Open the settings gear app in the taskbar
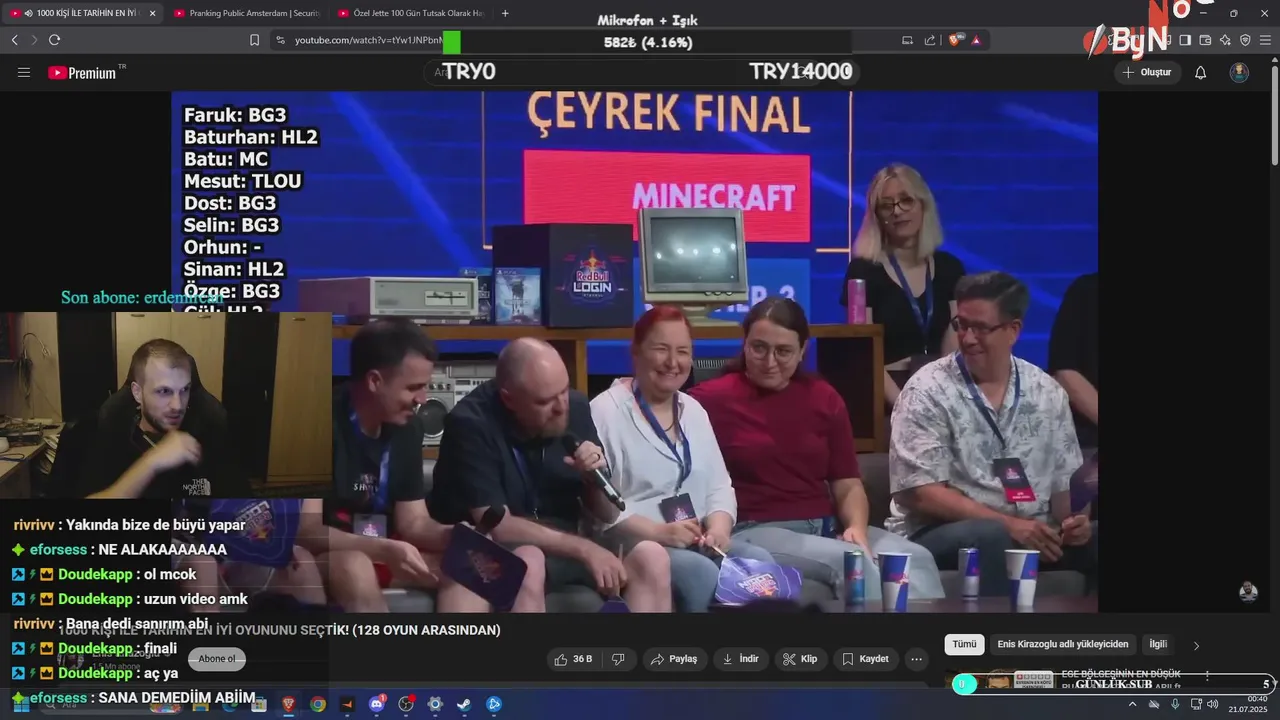Screen dimensions: 1280x720 (435, 704)
